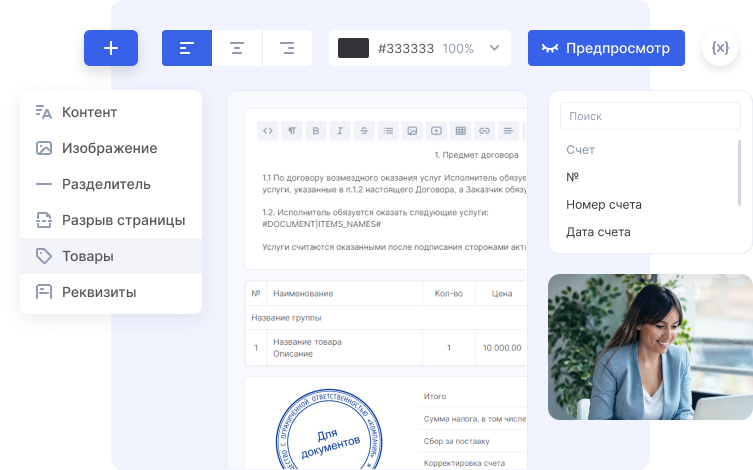Viewport: 753px width, 470px height.
Task: Click the 'Предпросмотр' preview button
Action: coord(606,48)
